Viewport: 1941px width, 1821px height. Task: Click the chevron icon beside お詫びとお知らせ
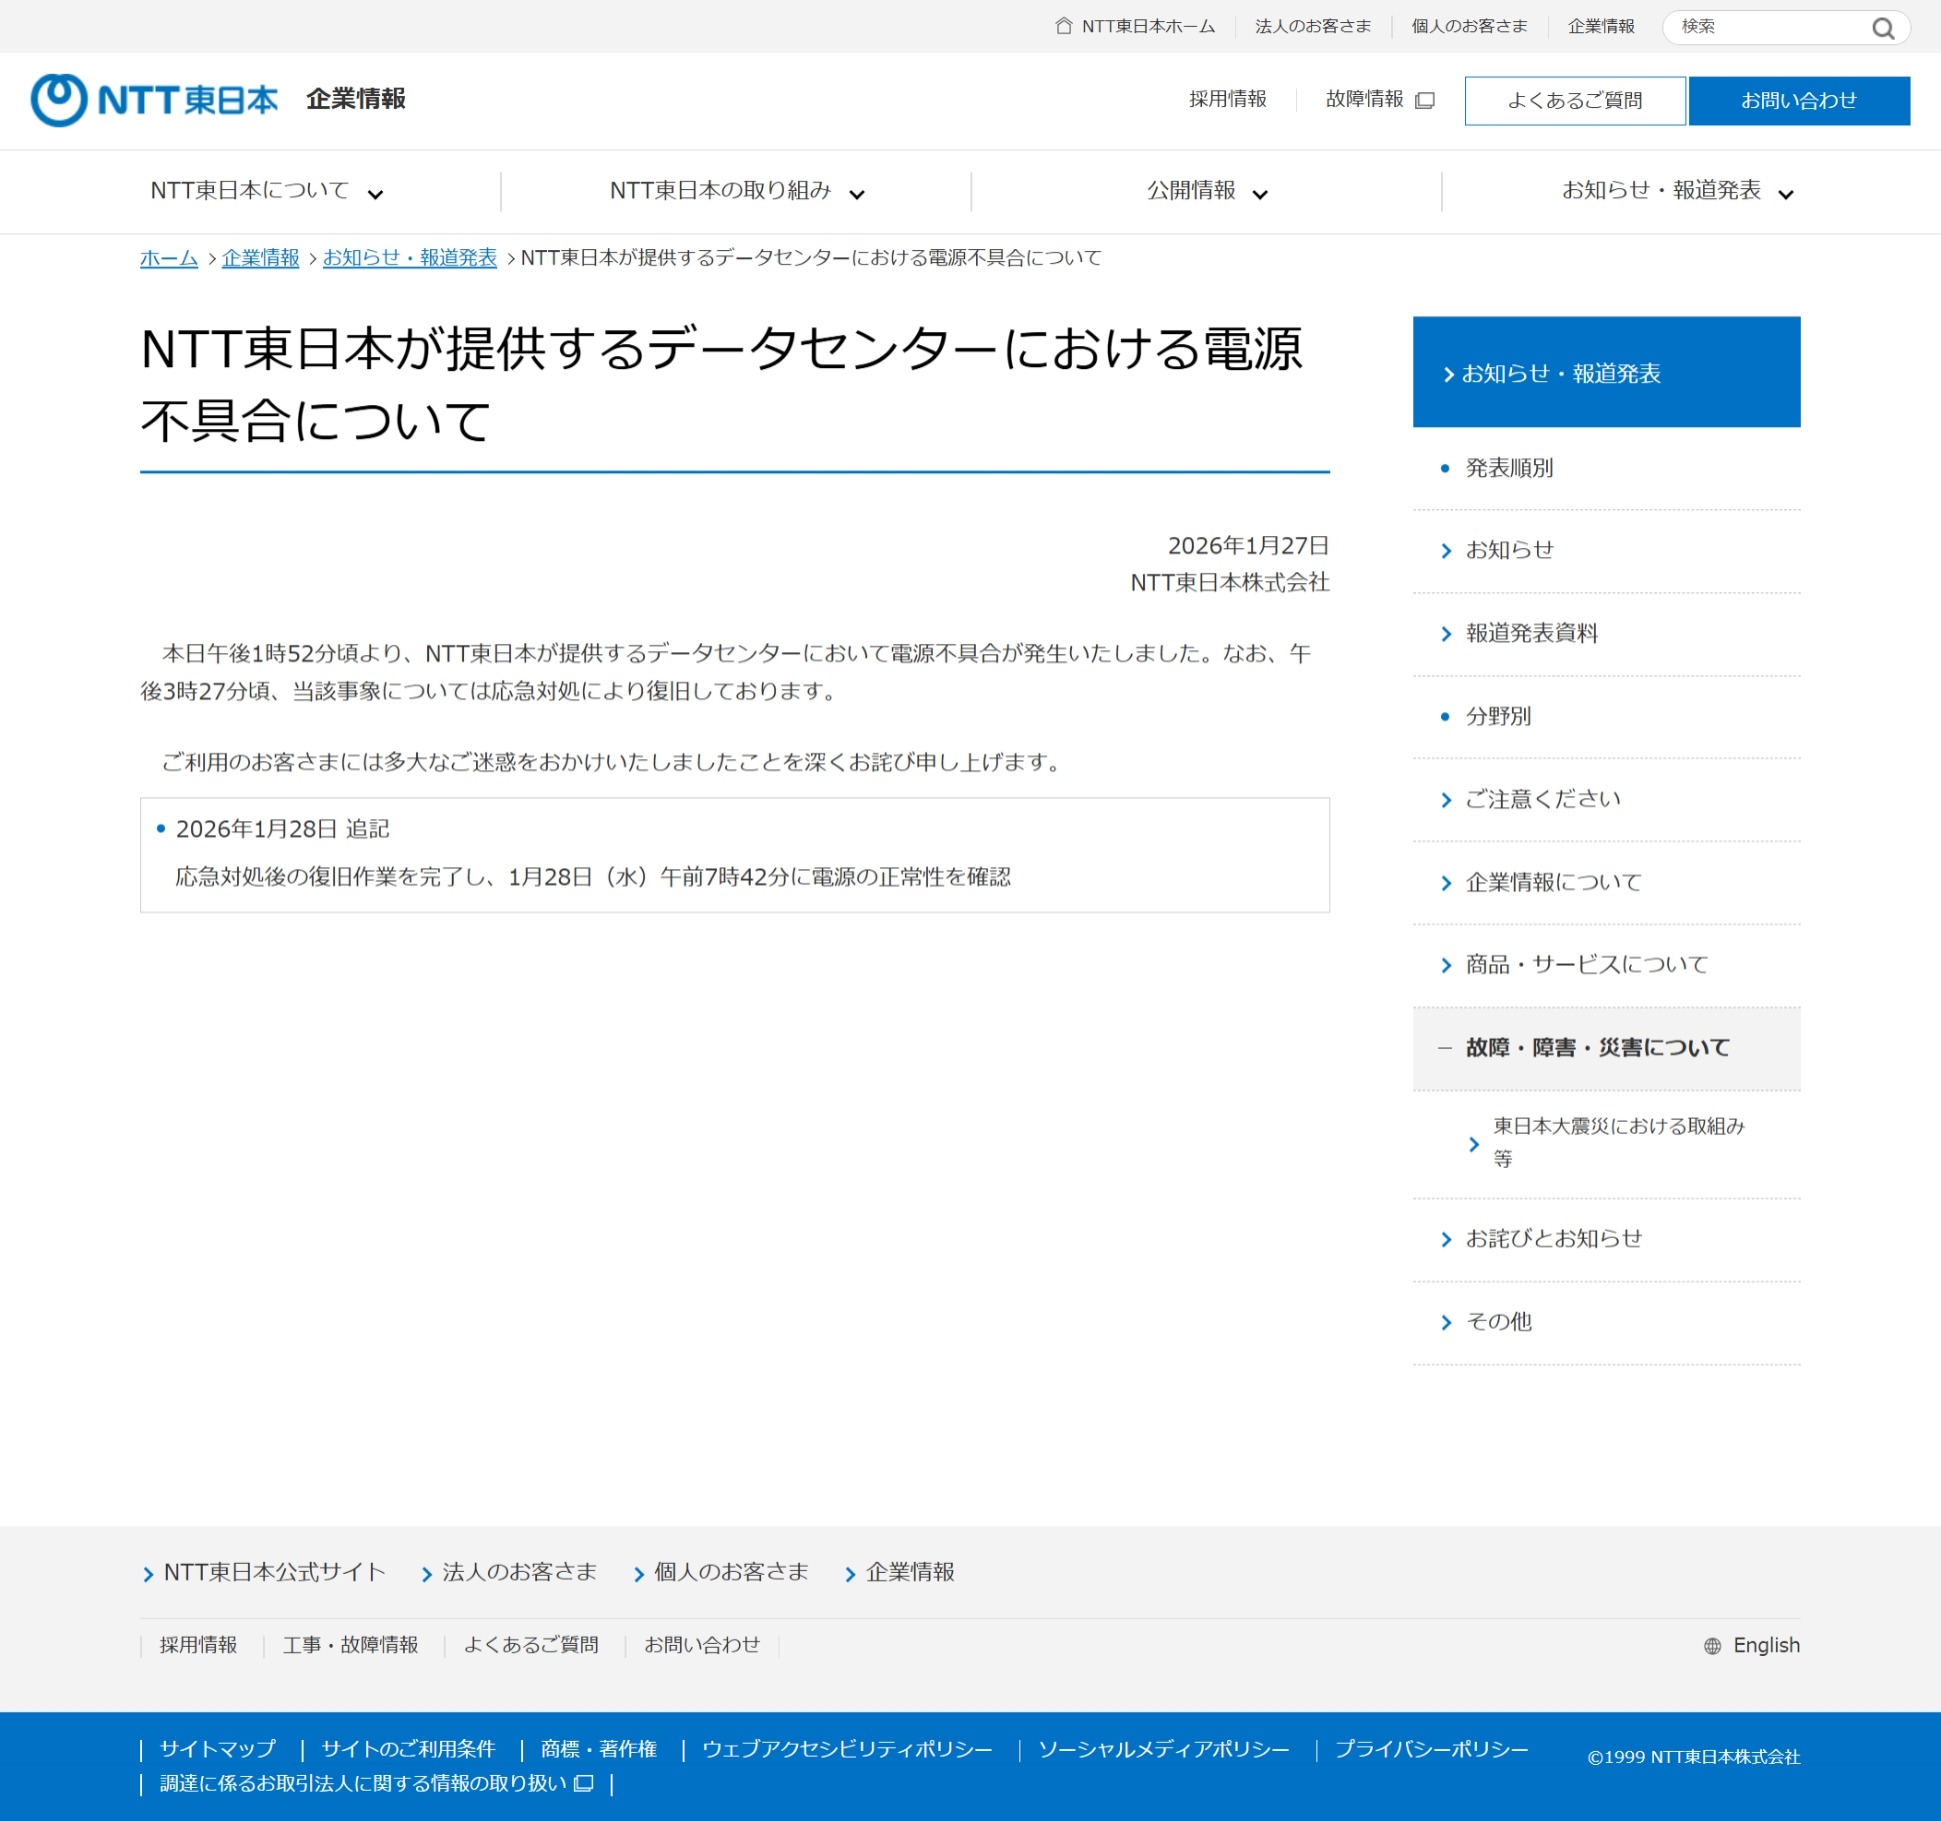(x=1446, y=1240)
